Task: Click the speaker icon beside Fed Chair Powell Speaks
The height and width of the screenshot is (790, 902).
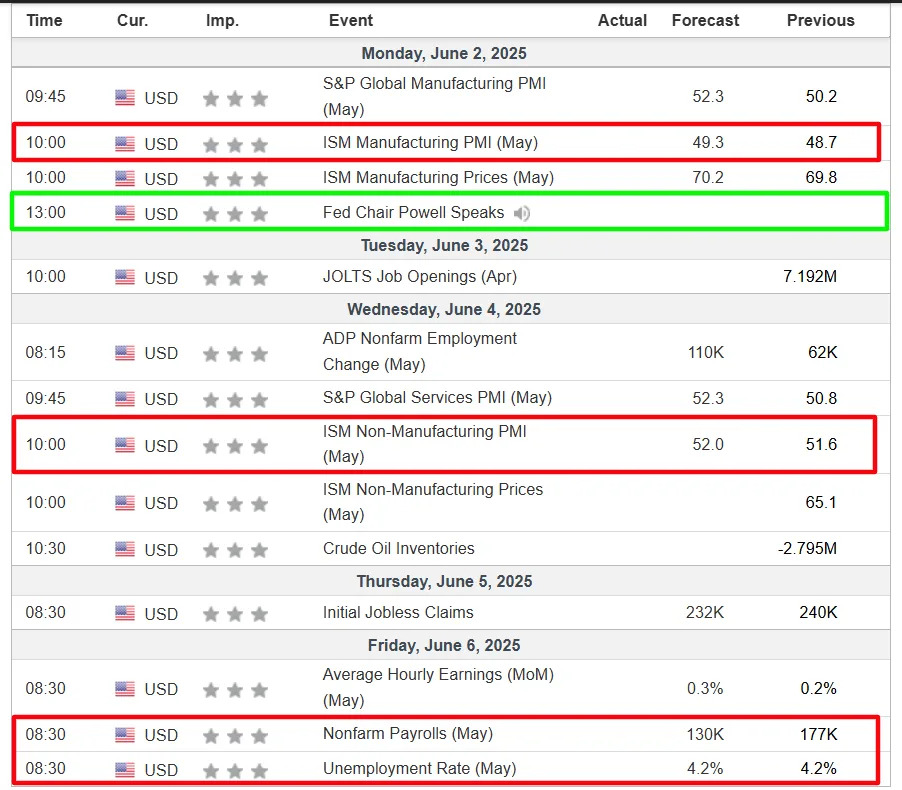Action: coord(522,213)
